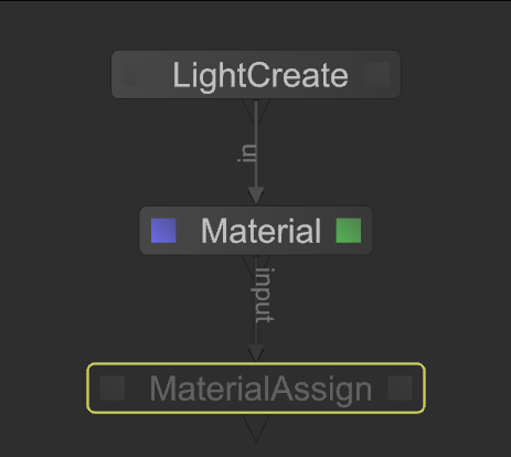The height and width of the screenshot is (457, 511).
Task: Enable the right edit flag on LightCreate node
Action: (x=377, y=74)
